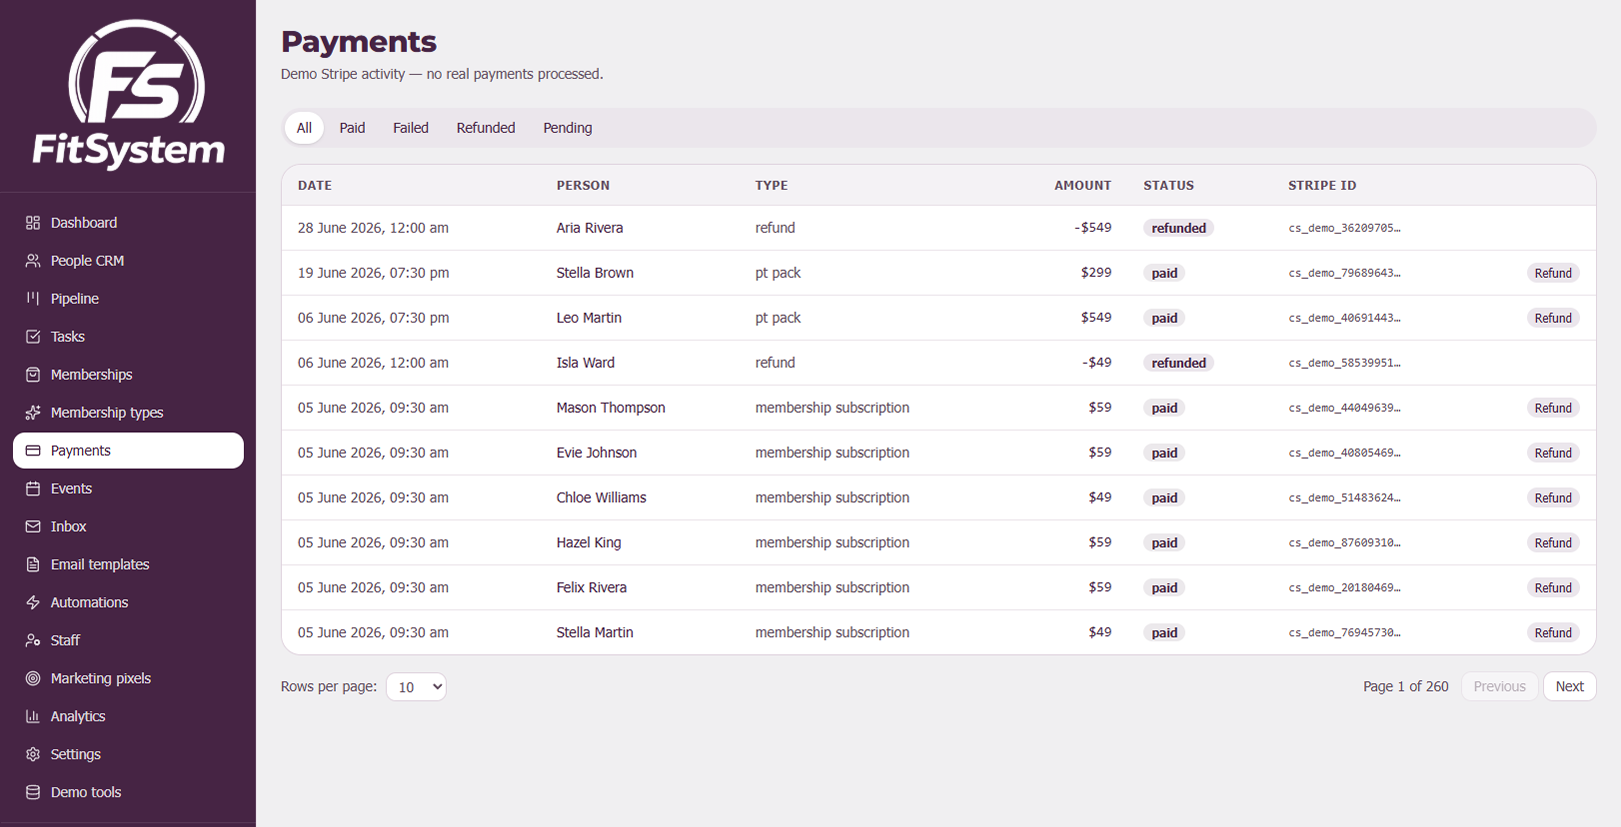
Task: Click the Inbox envelope icon
Action: [x=33, y=527]
